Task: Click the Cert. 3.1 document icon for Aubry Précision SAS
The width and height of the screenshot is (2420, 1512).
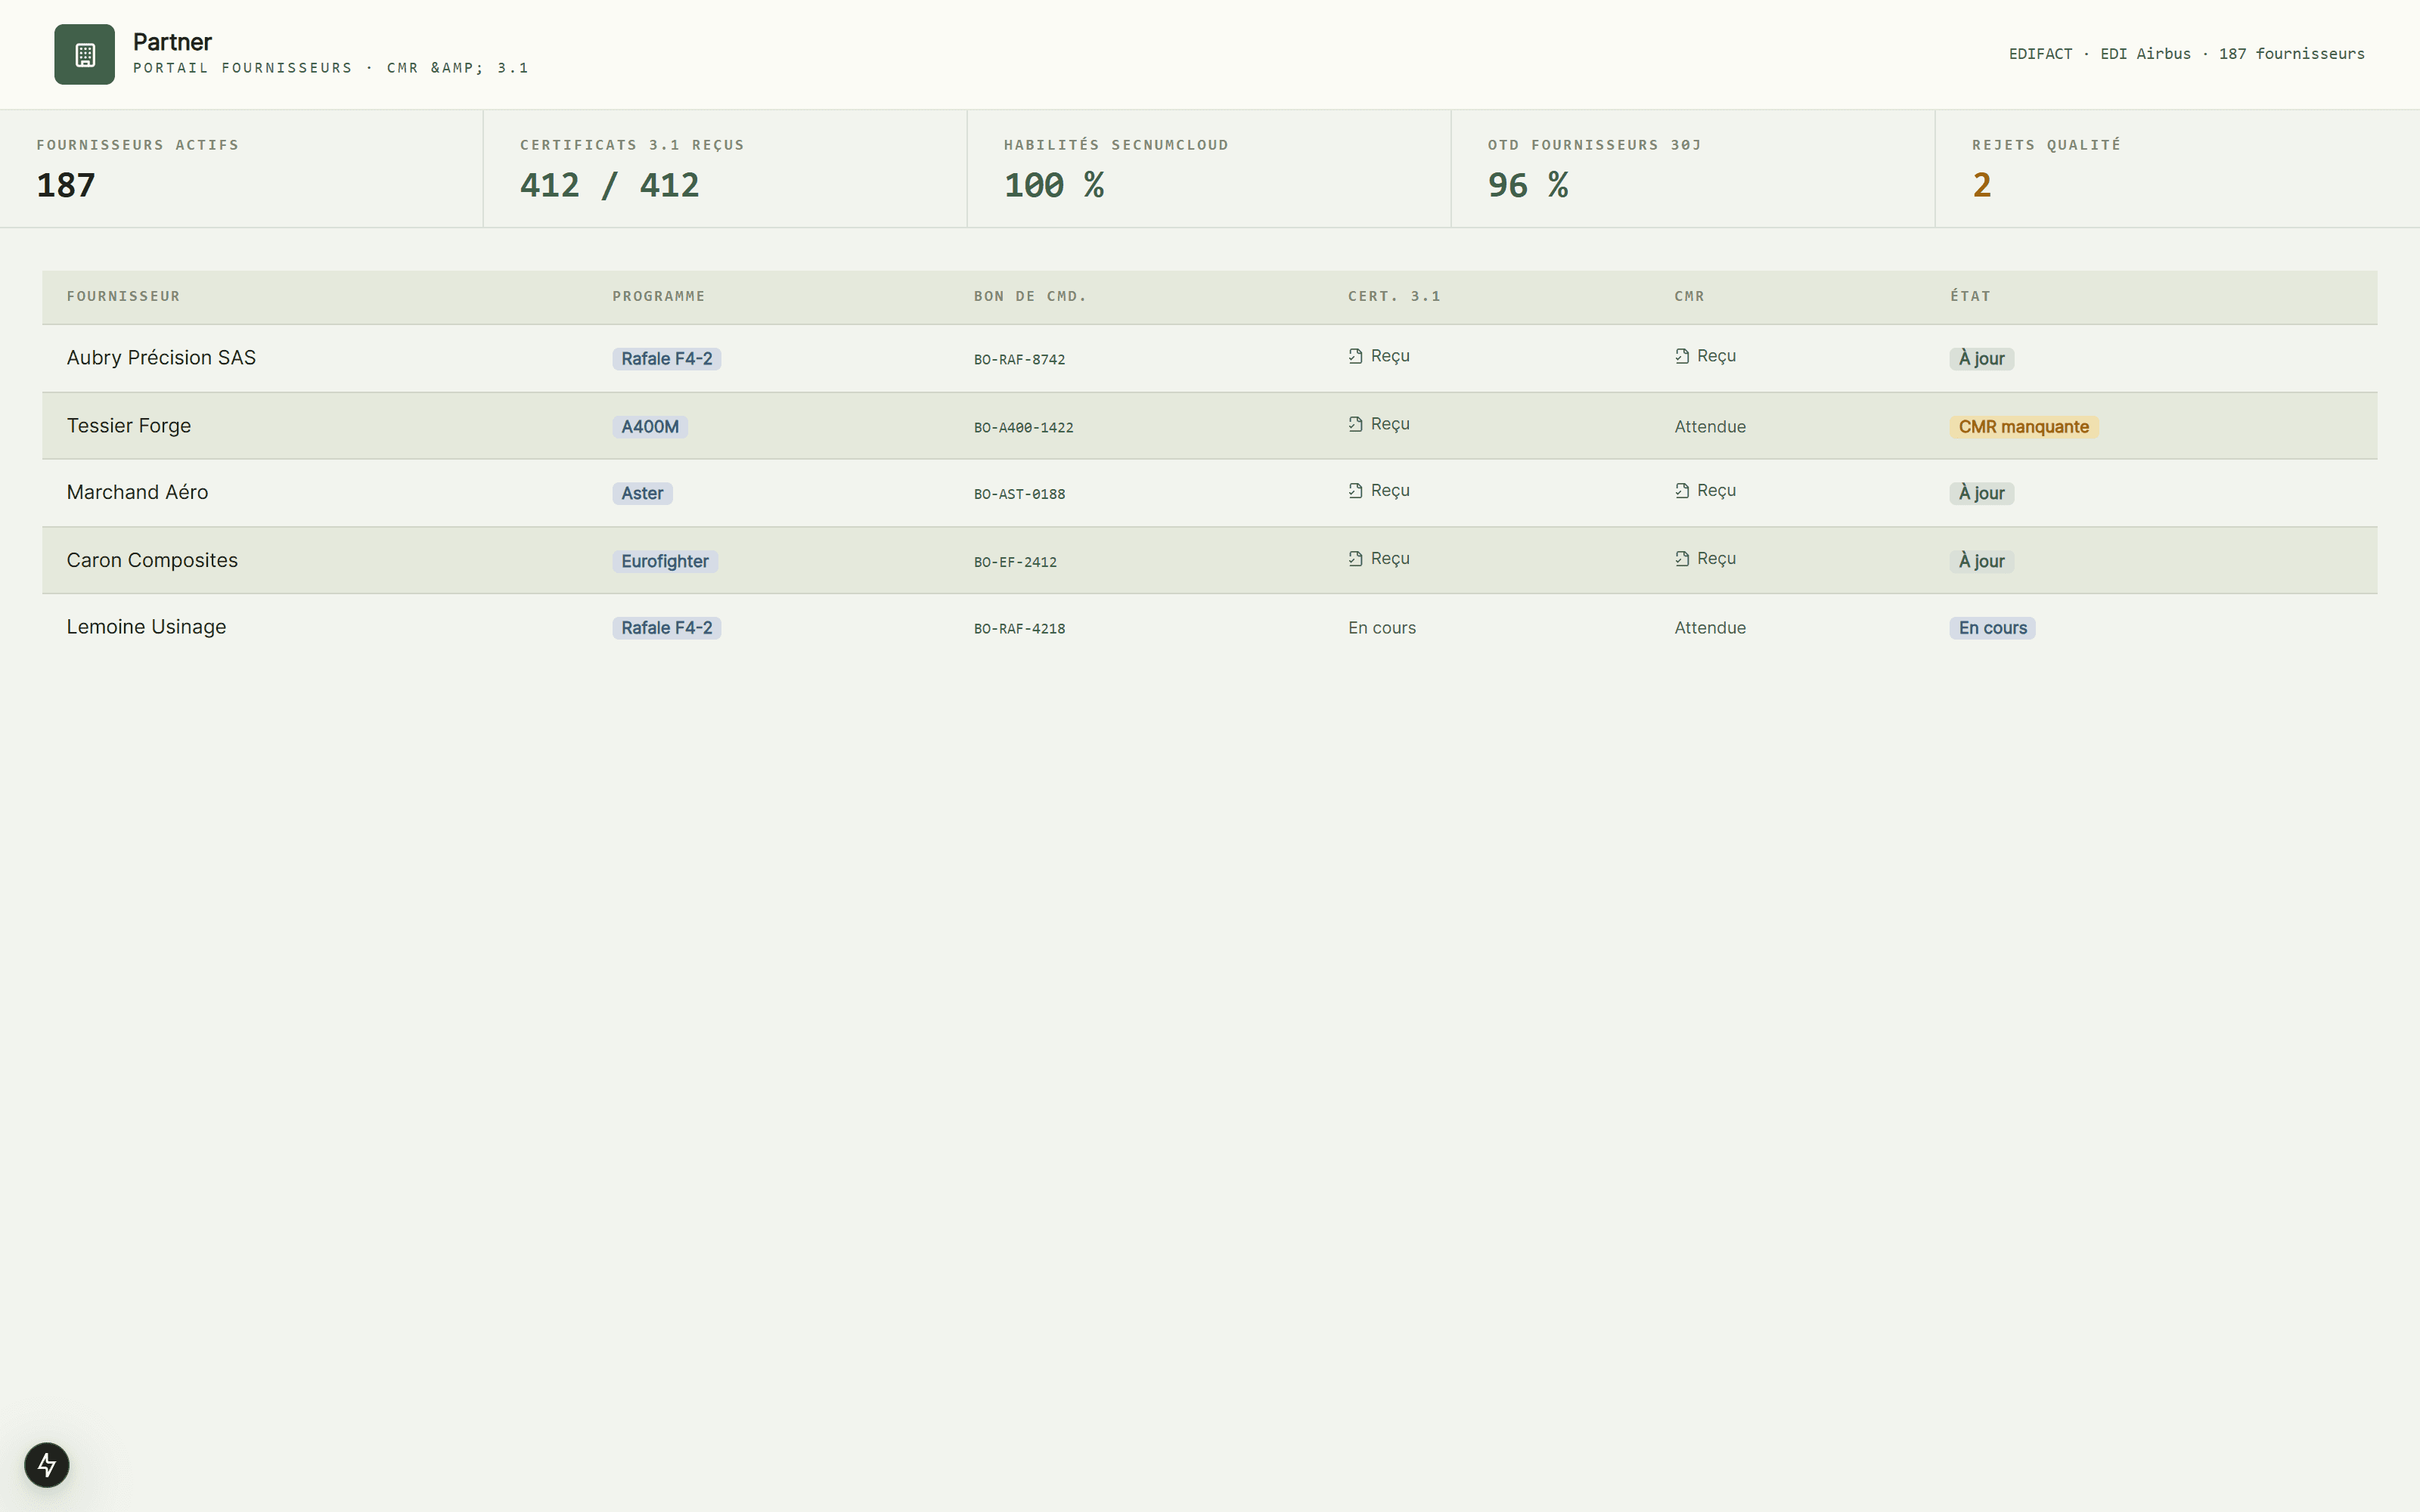Action: tap(1355, 356)
